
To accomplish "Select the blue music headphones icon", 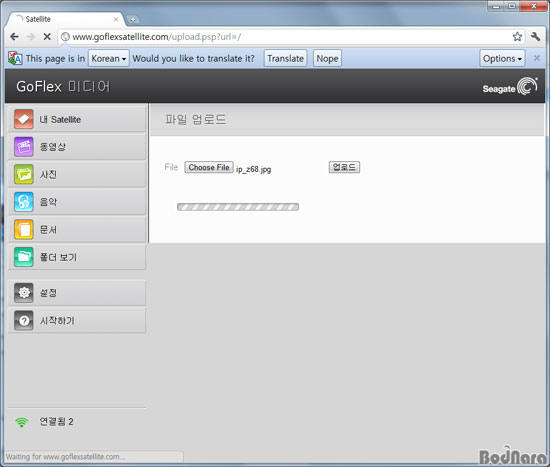I will click(24, 202).
